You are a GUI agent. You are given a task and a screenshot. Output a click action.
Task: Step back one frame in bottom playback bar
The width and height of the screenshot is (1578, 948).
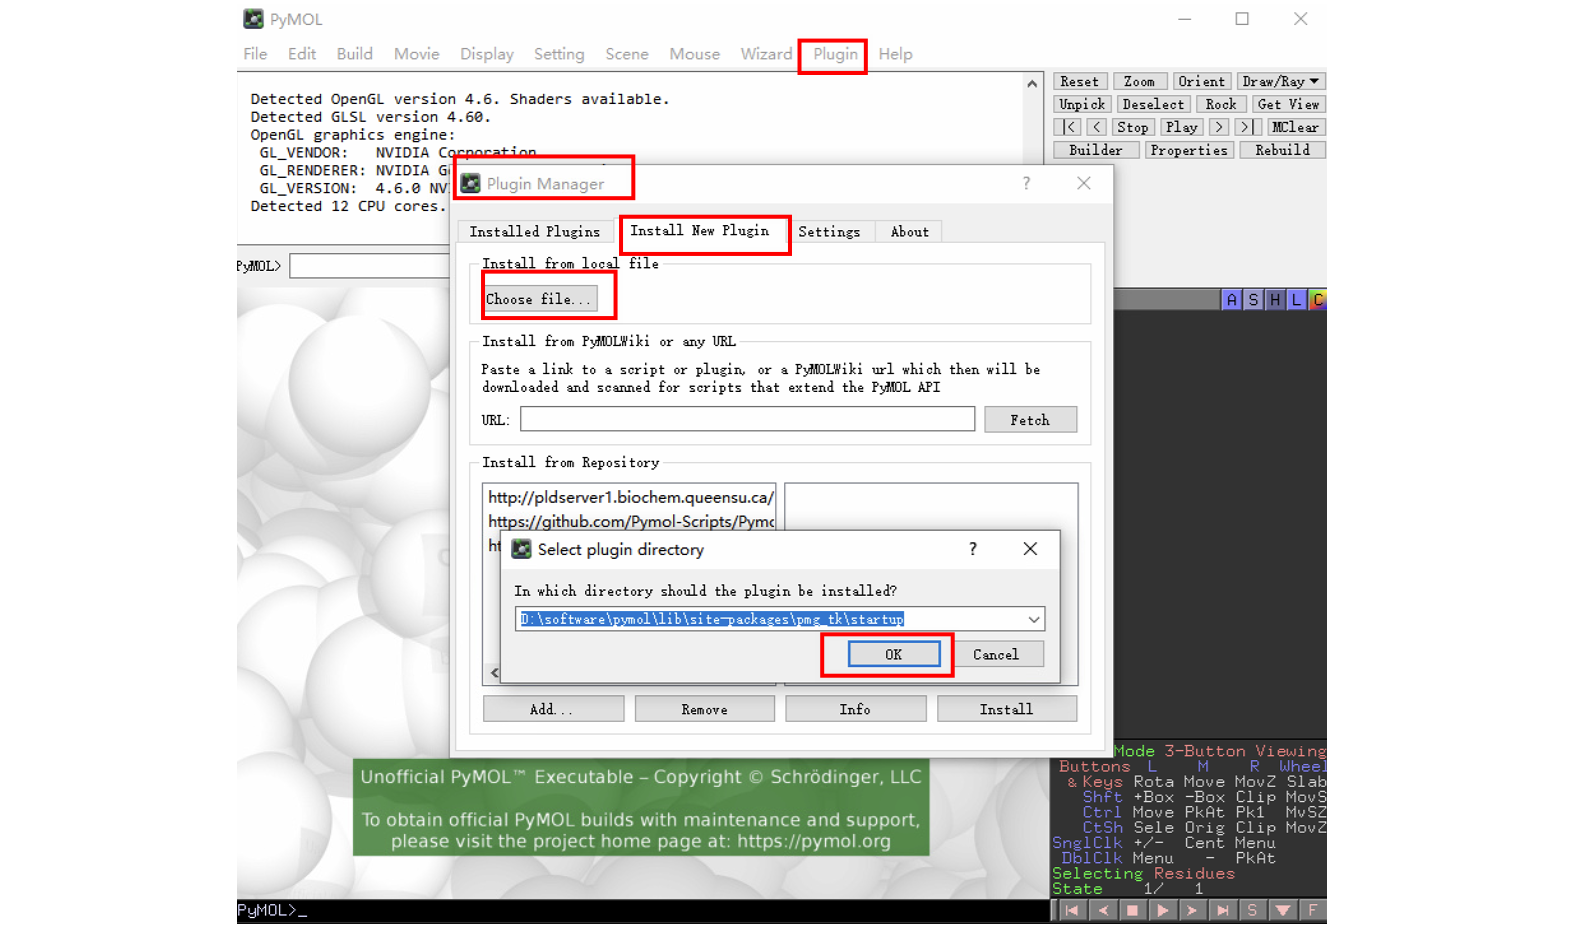click(1103, 910)
